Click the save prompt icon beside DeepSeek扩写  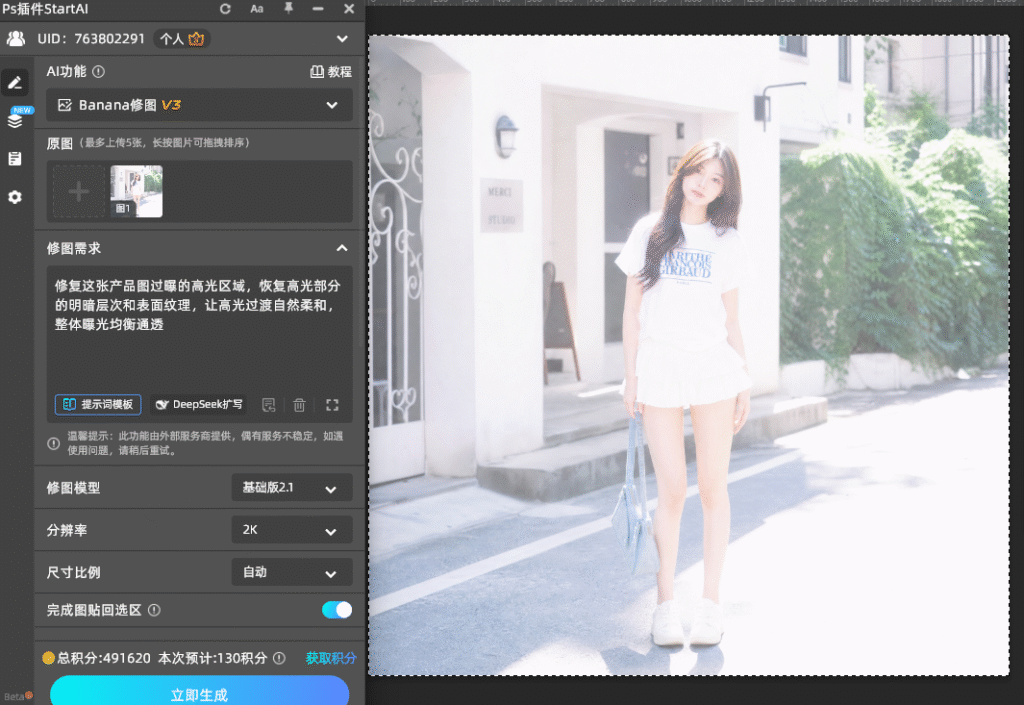point(268,405)
